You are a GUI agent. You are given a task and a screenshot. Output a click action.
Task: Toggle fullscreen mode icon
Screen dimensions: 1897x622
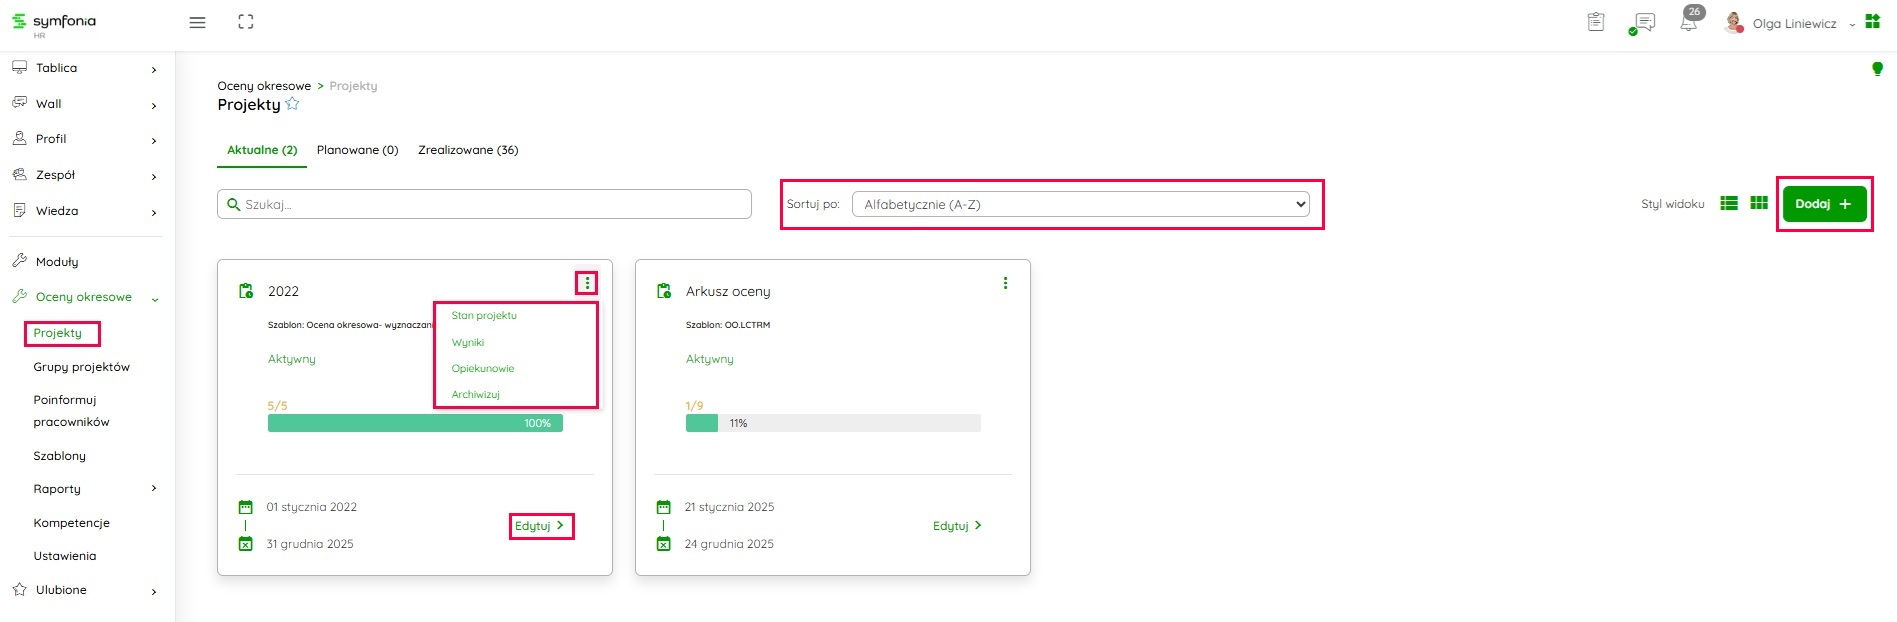click(246, 22)
